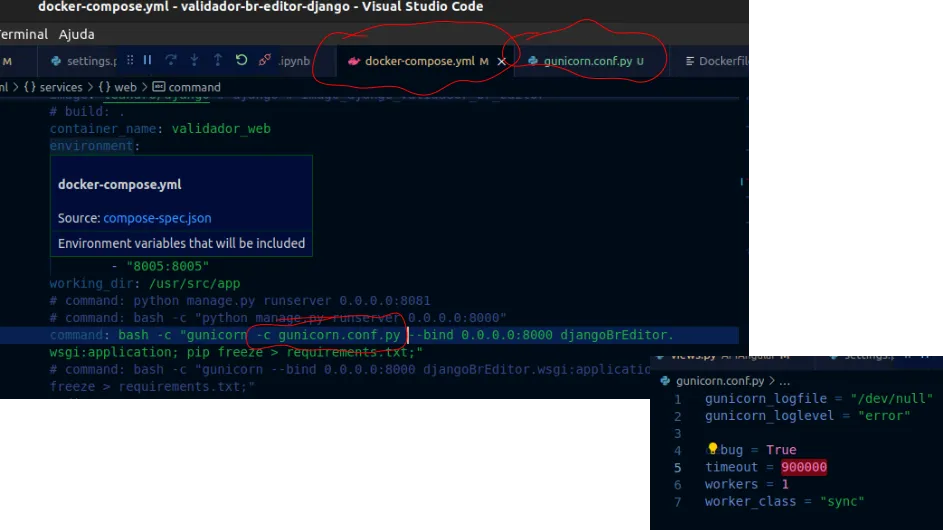Click the Step Over debug button

[x=171, y=61]
